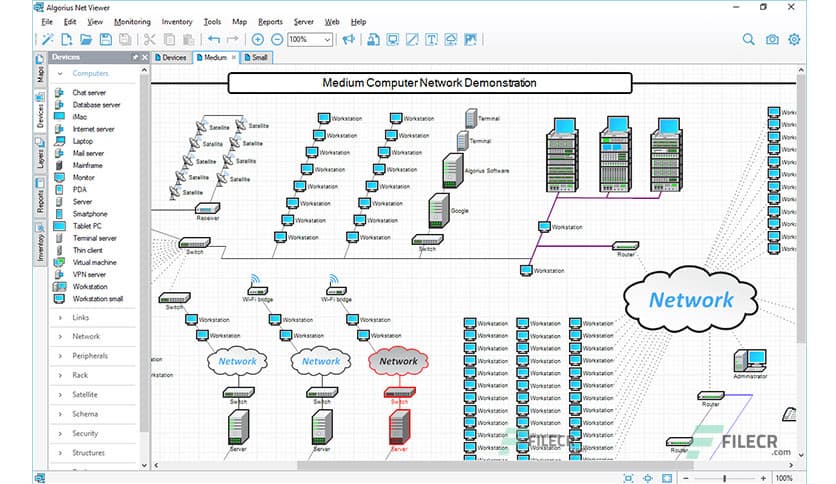Open the zoom percentage 100% dropdown
Image resolution: width=836 pixels, height=484 pixels.
pos(327,40)
